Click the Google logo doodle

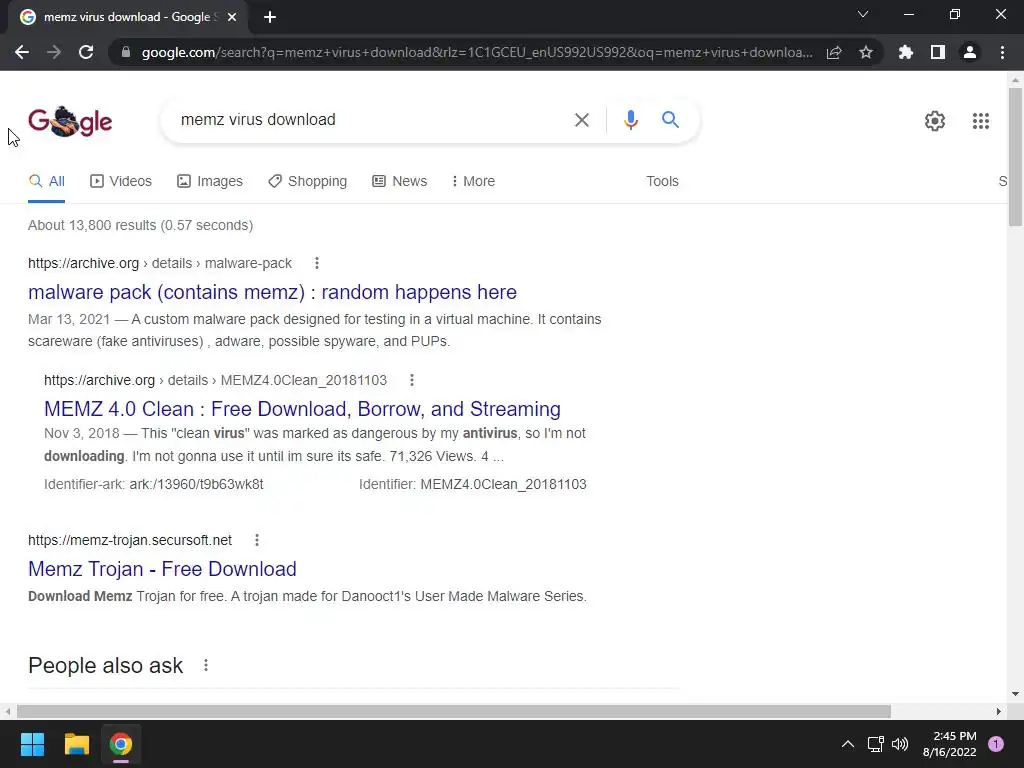[x=70, y=121]
